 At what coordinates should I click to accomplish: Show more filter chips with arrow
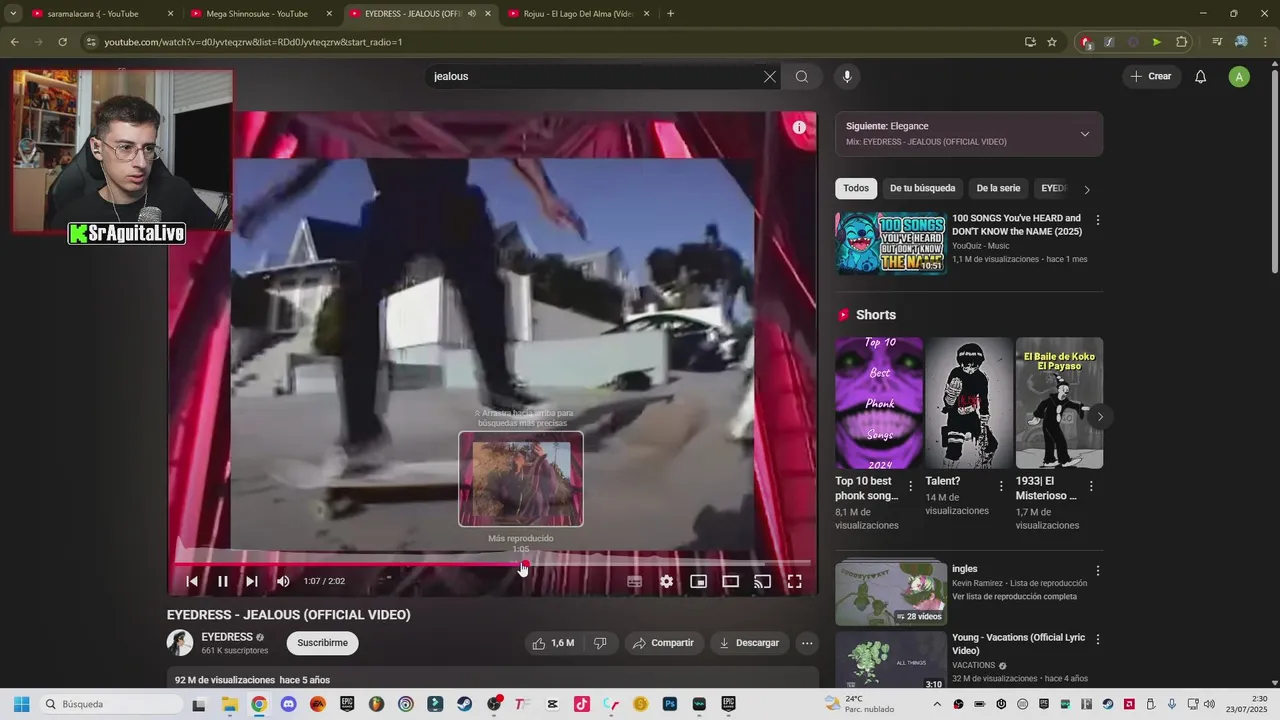point(1087,189)
